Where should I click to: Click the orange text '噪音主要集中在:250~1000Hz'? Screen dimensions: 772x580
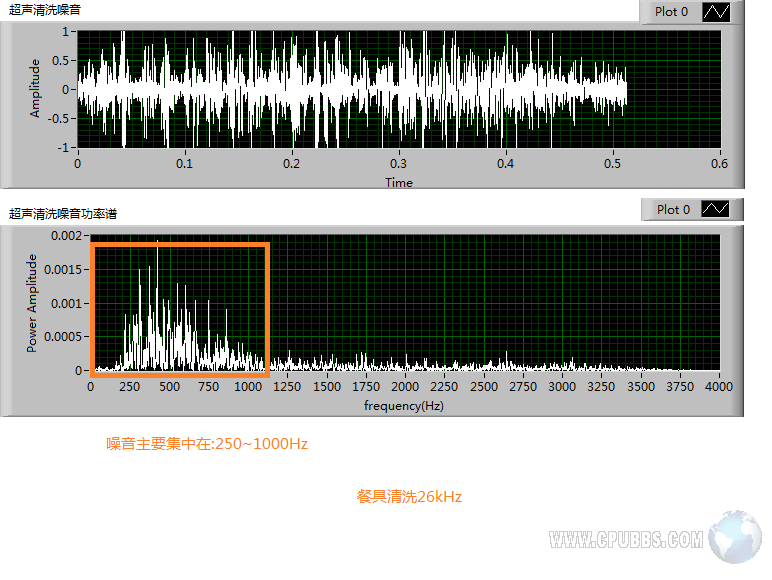(x=207, y=444)
